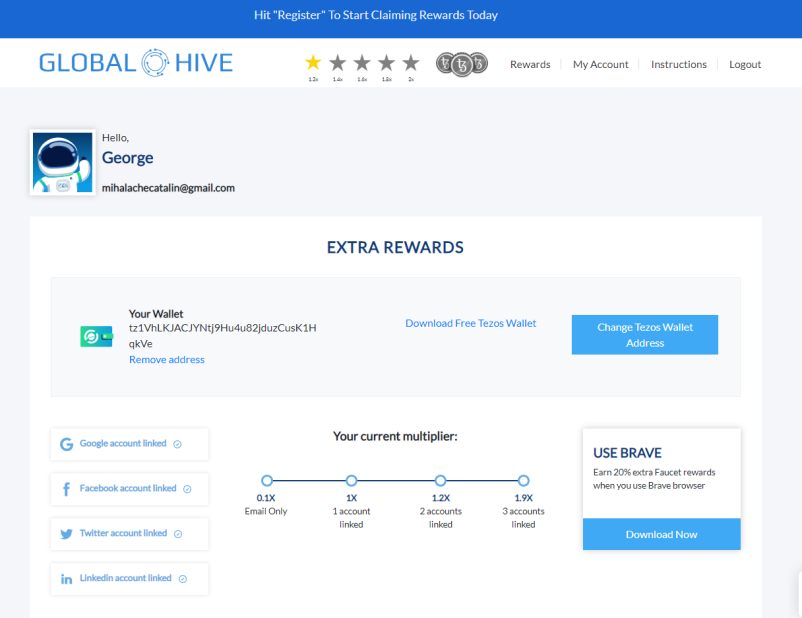Click Your current multiplier label

tap(395, 436)
